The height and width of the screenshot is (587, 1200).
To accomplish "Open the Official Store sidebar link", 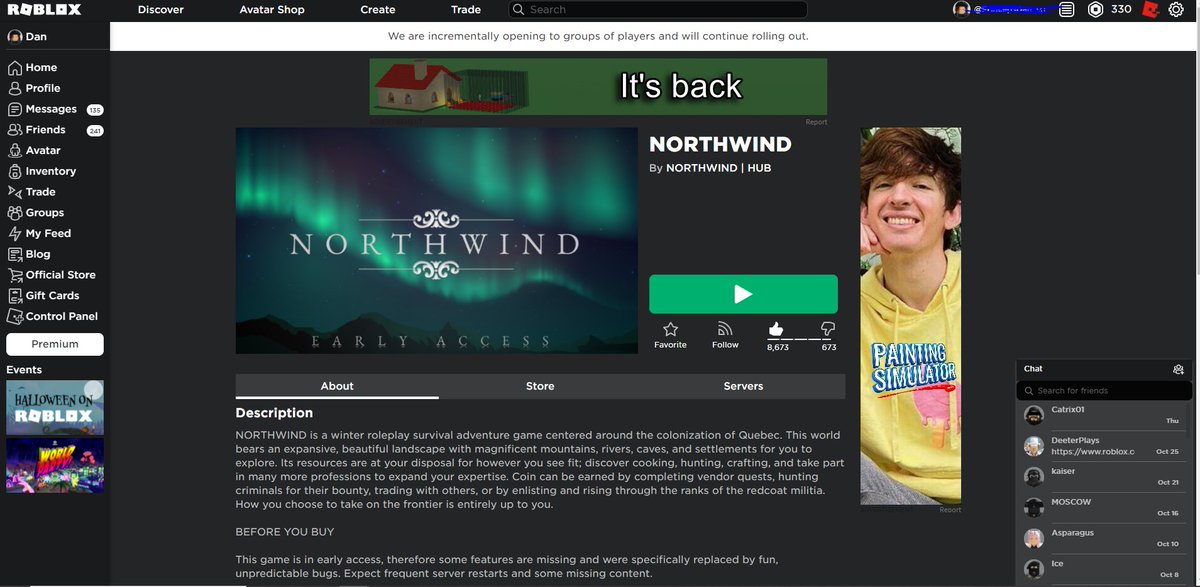I will click(x=52, y=275).
